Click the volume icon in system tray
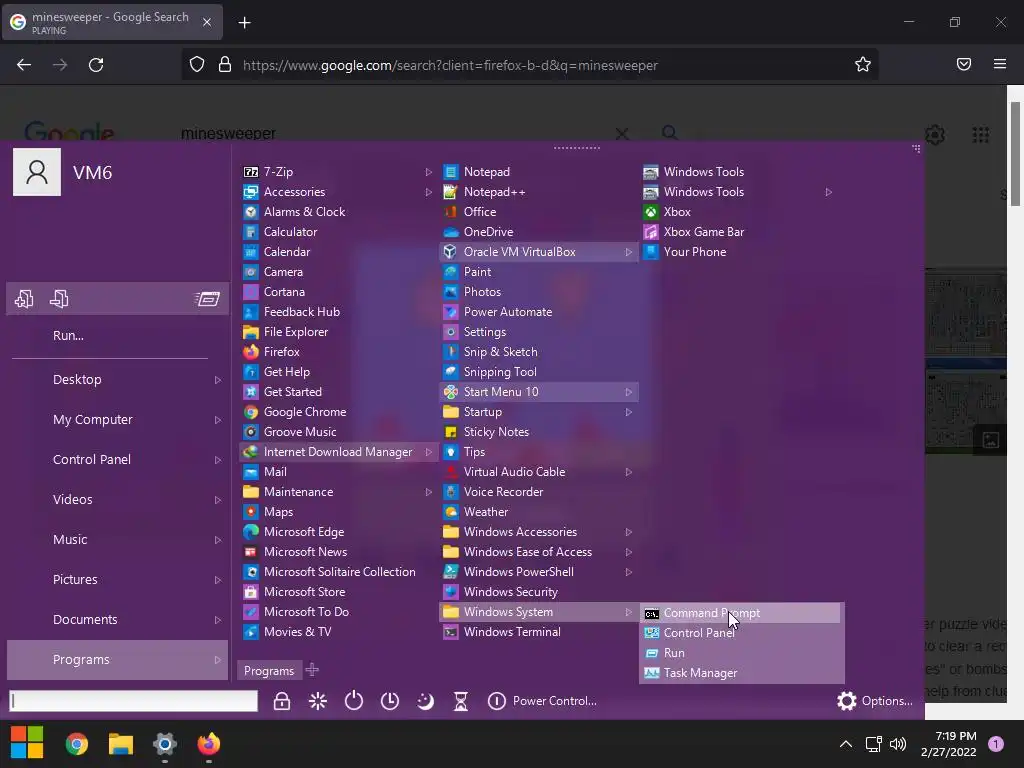Screen dimensions: 1024x768 coord(898,744)
